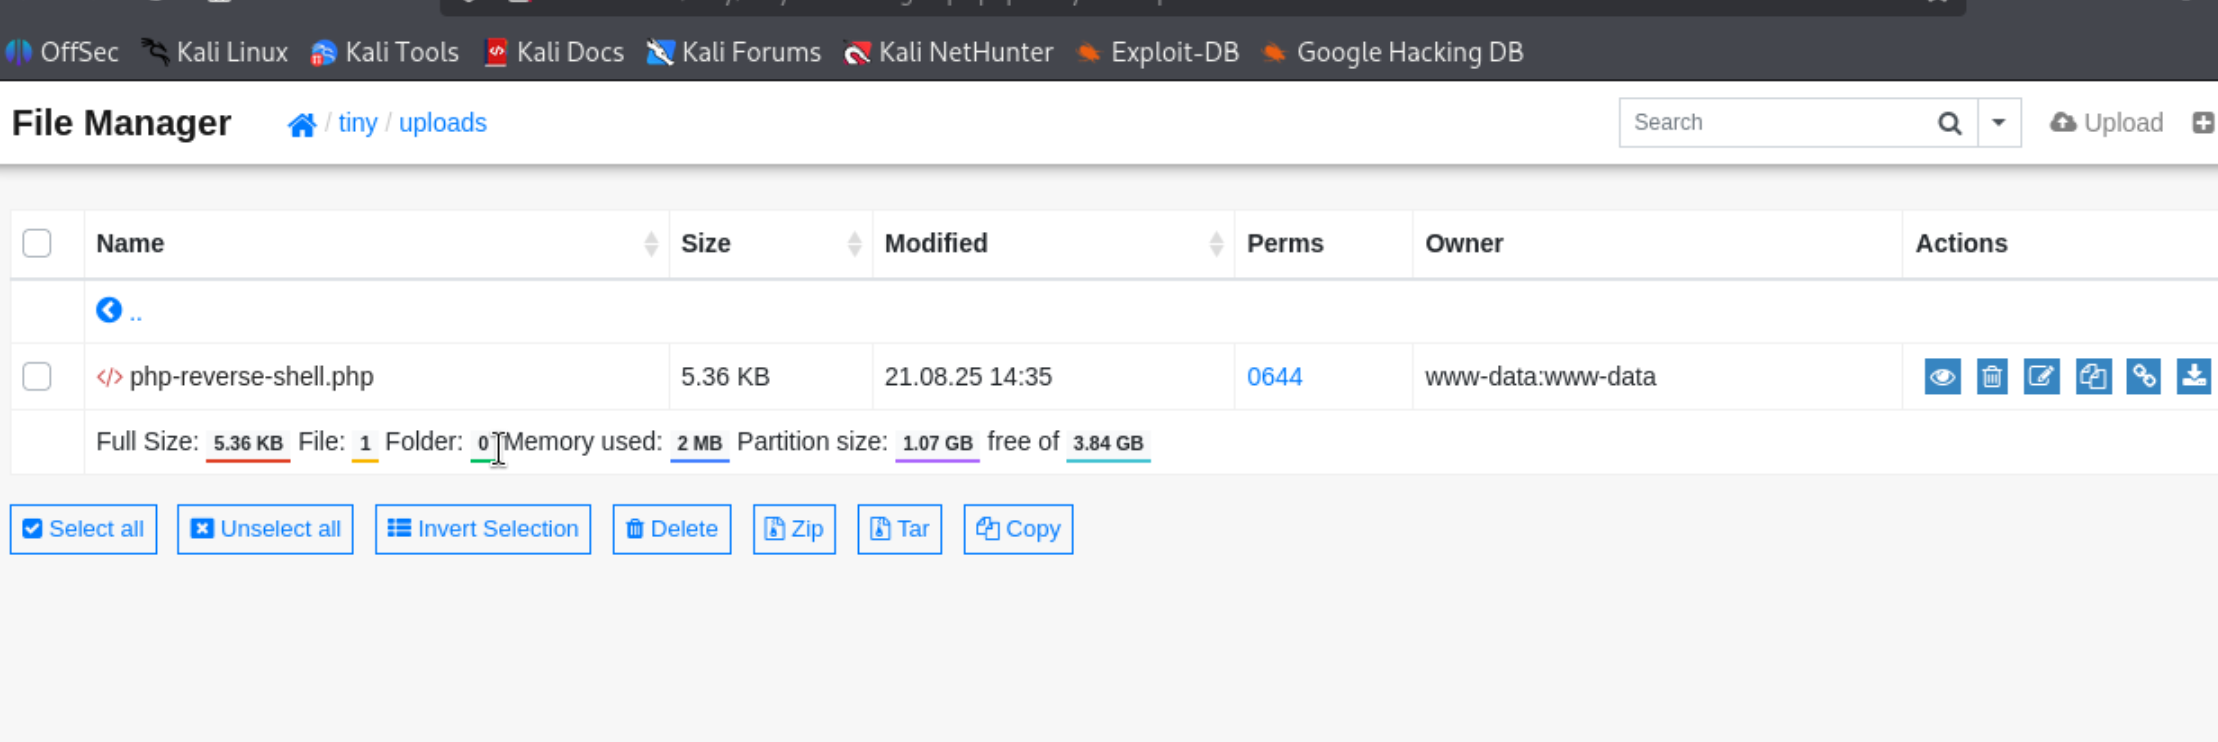Click the new item plus icon
This screenshot has height=742, width=2218.
(x=2203, y=123)
